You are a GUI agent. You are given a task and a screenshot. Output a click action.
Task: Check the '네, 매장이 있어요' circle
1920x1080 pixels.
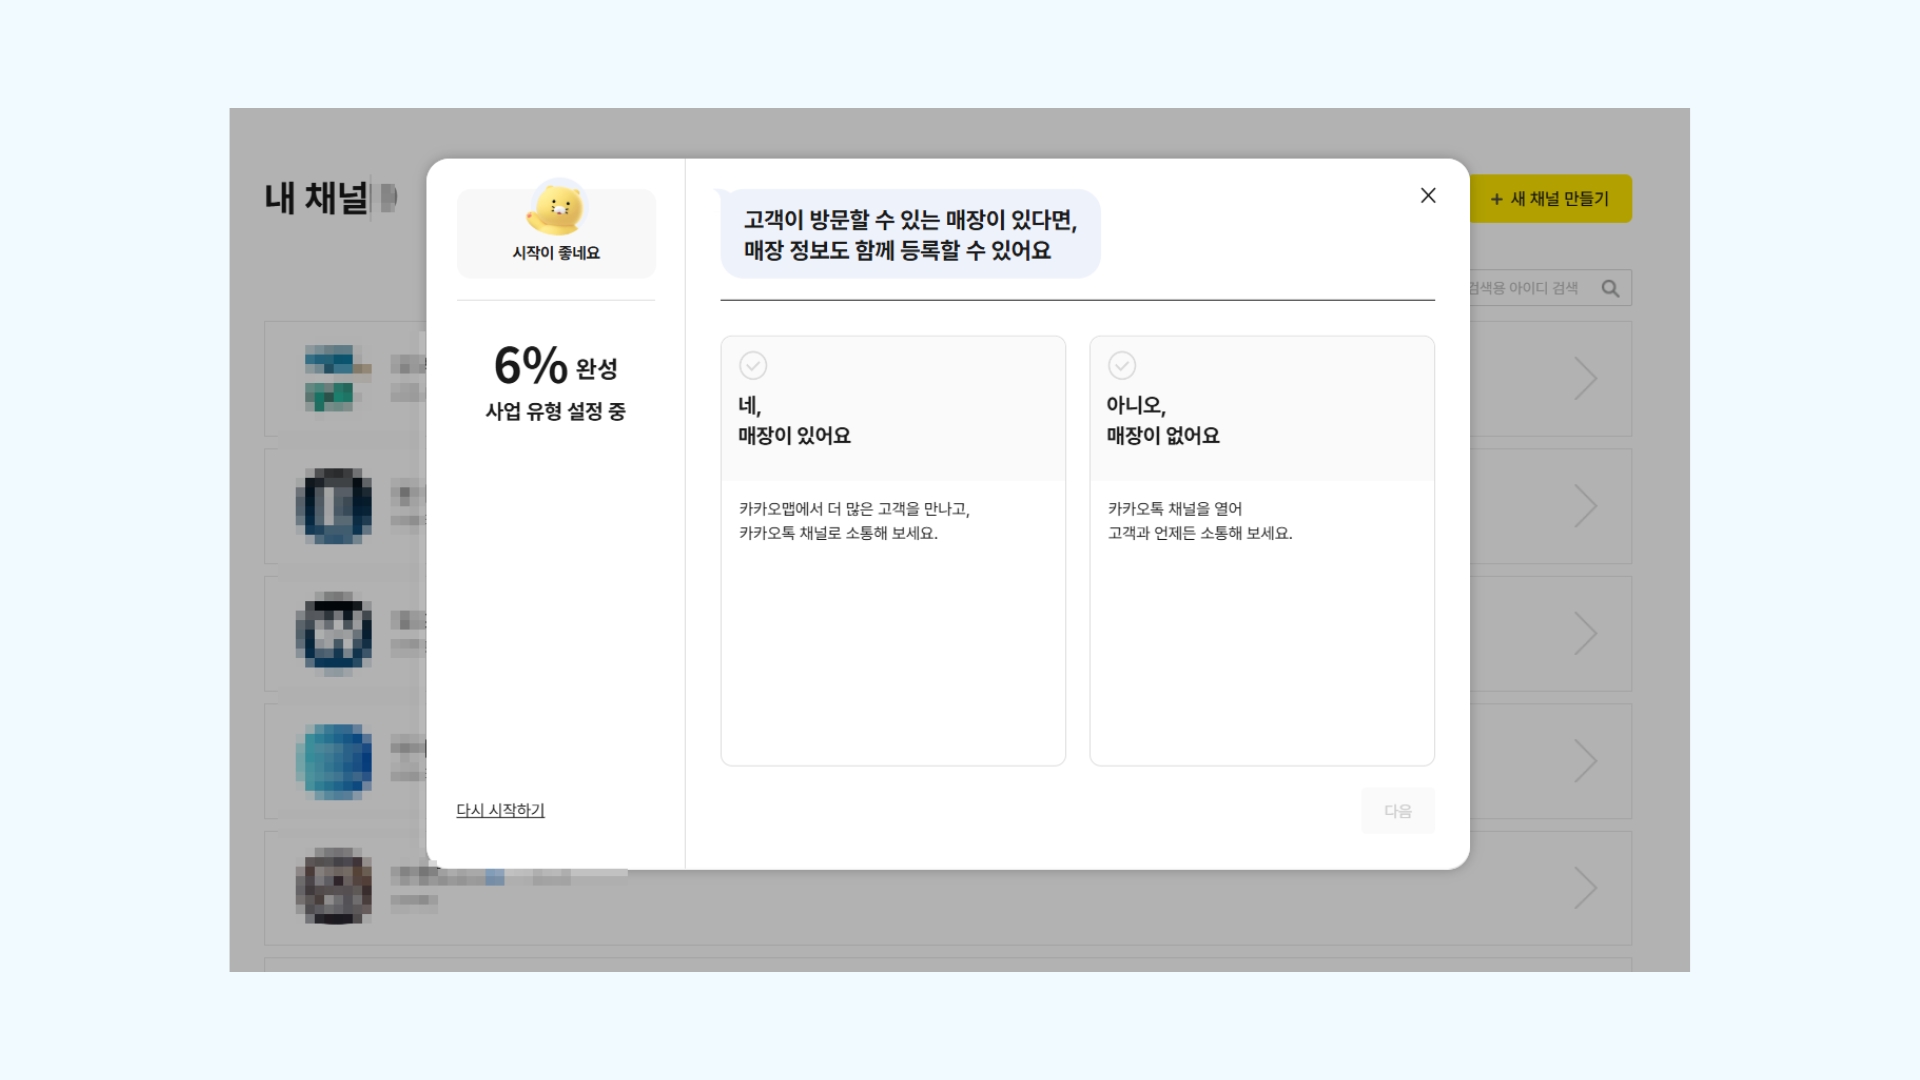click(x=753, y=366)
